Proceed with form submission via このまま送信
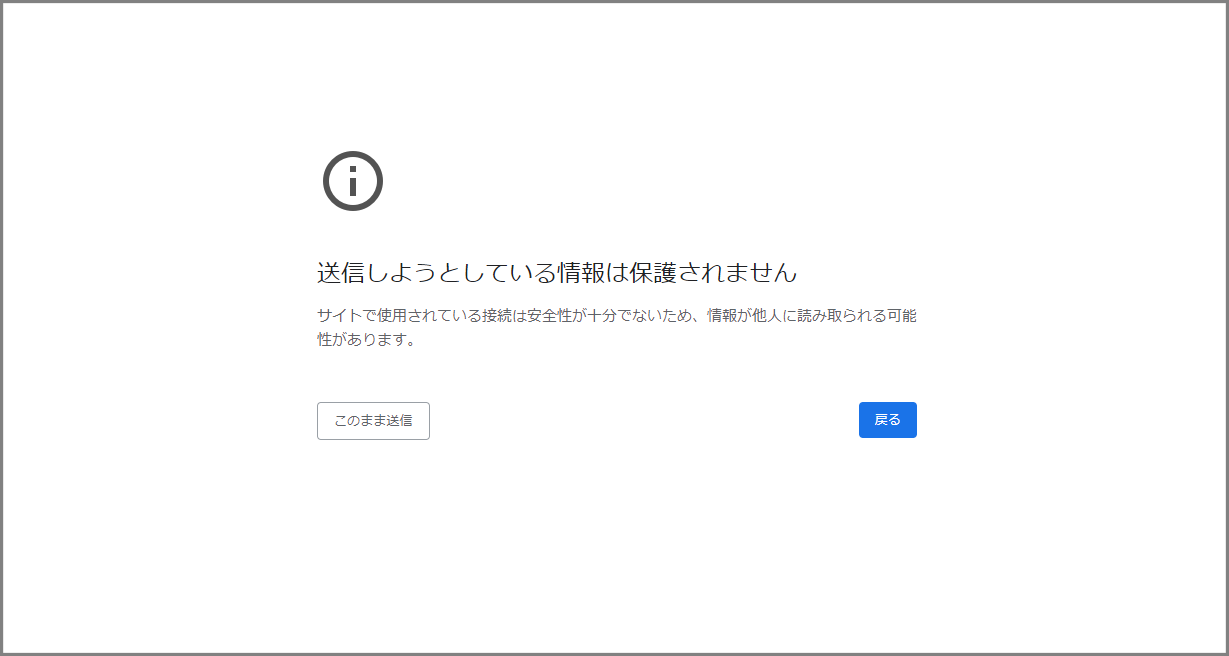Image resolution: width=1229 pixels, height=656 pixels. 373,421
